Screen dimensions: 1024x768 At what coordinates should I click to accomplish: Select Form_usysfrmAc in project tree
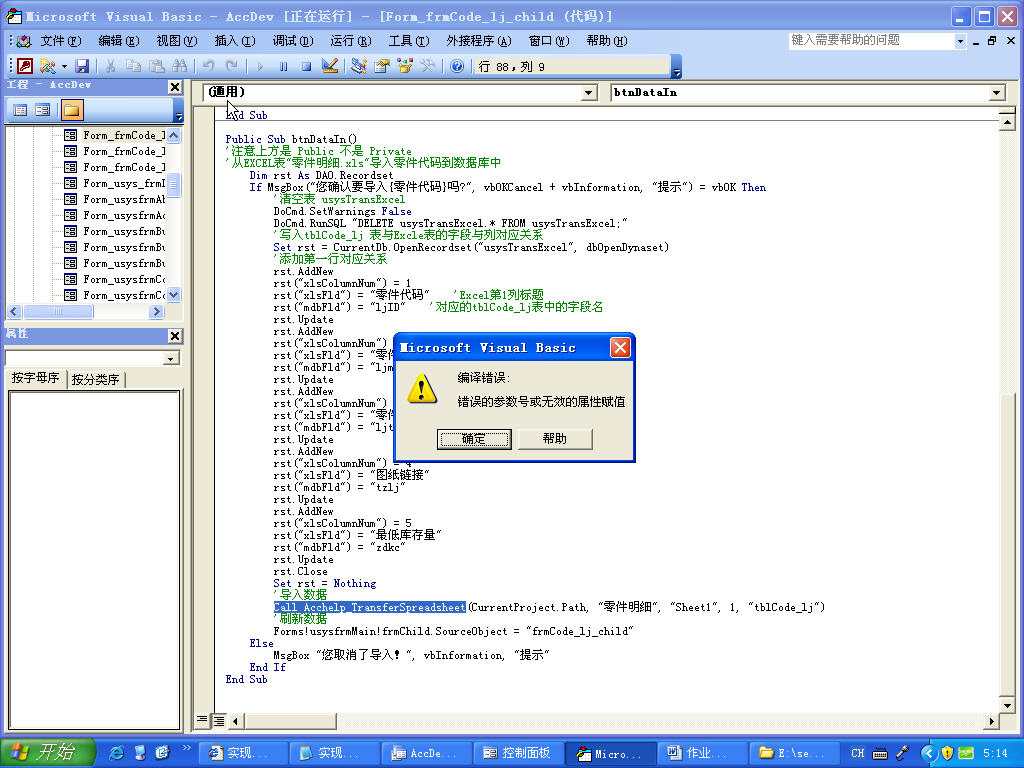(124, 216)
